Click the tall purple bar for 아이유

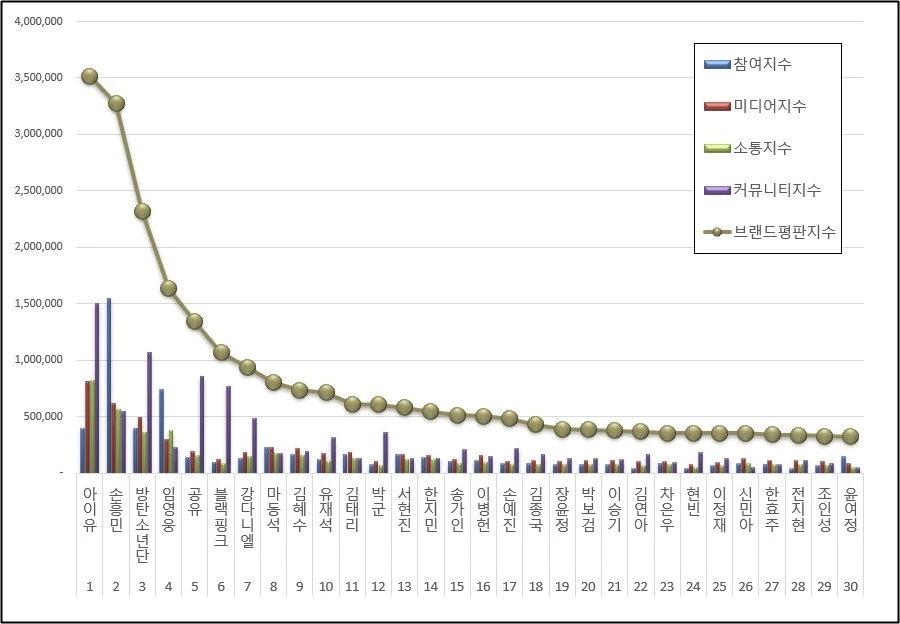click(97, 388)
